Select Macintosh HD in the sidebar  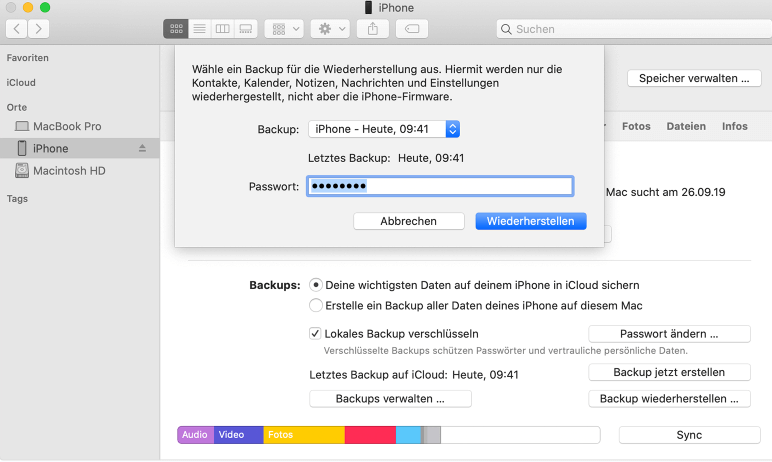(80, 171)
